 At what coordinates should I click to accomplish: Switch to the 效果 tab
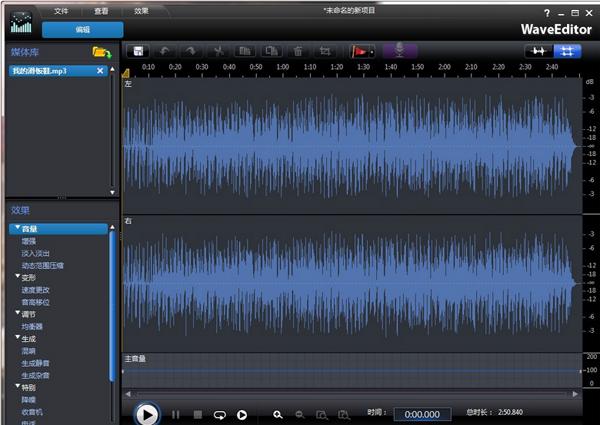coord(141,10)
